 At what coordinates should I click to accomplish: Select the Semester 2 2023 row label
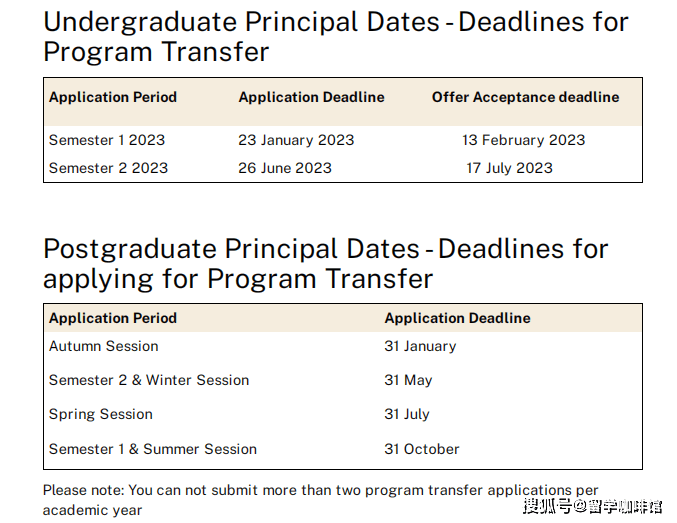pos(108,168)
